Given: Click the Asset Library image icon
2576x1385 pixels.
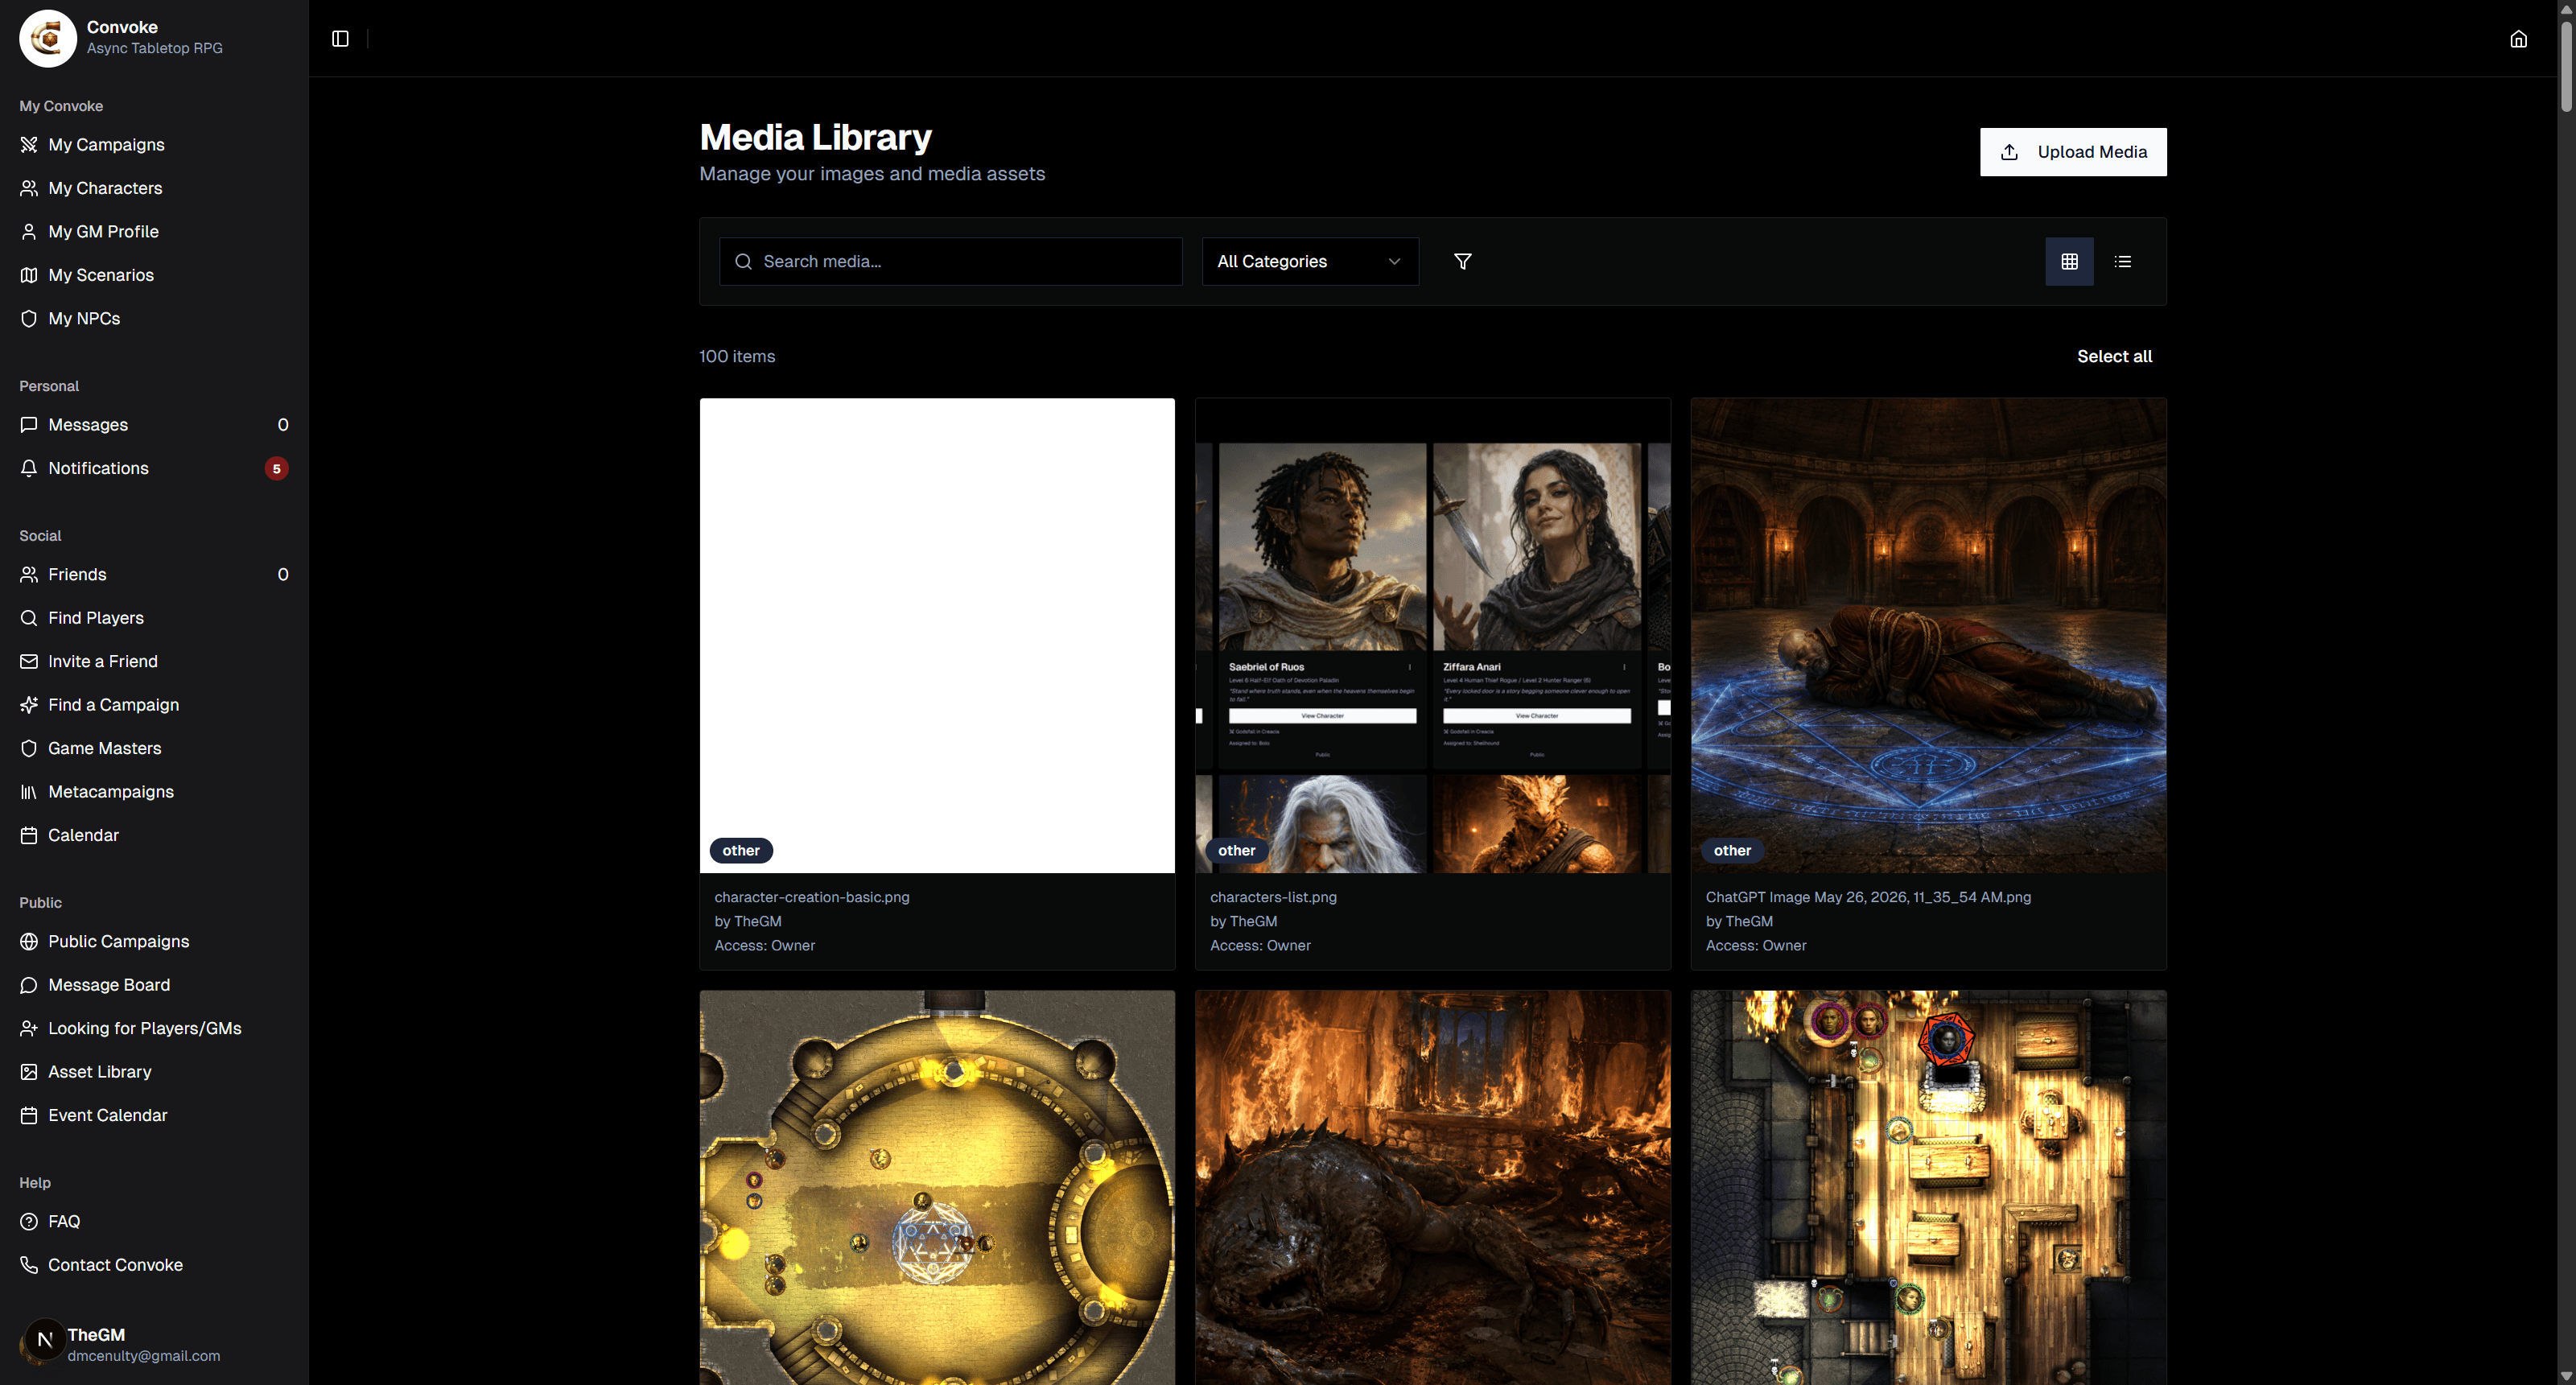Looking at the screenshot, I should (29, 1072).
